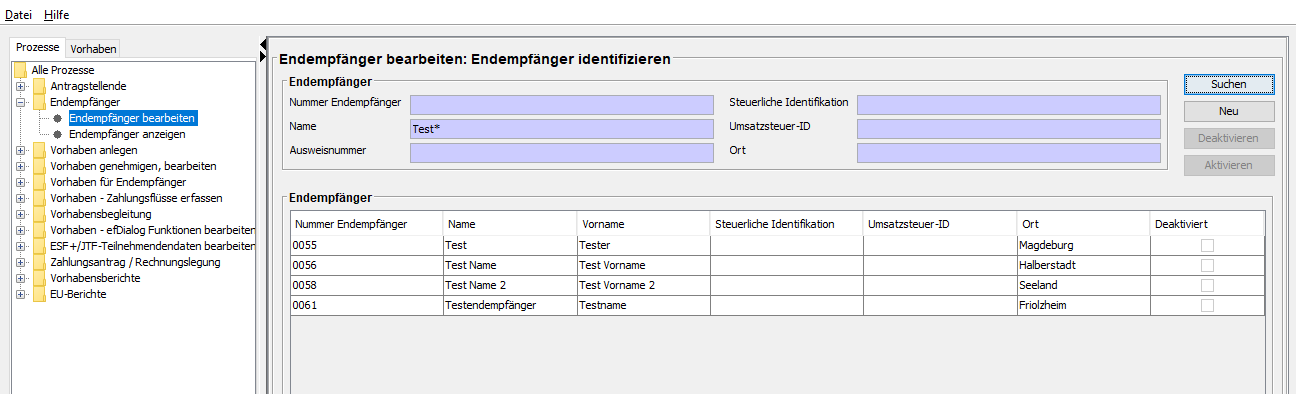1296x394 pixels.
Task: Select Zahlungsantrag / Rechnungslegung tree item
Action: pos(135,262)
